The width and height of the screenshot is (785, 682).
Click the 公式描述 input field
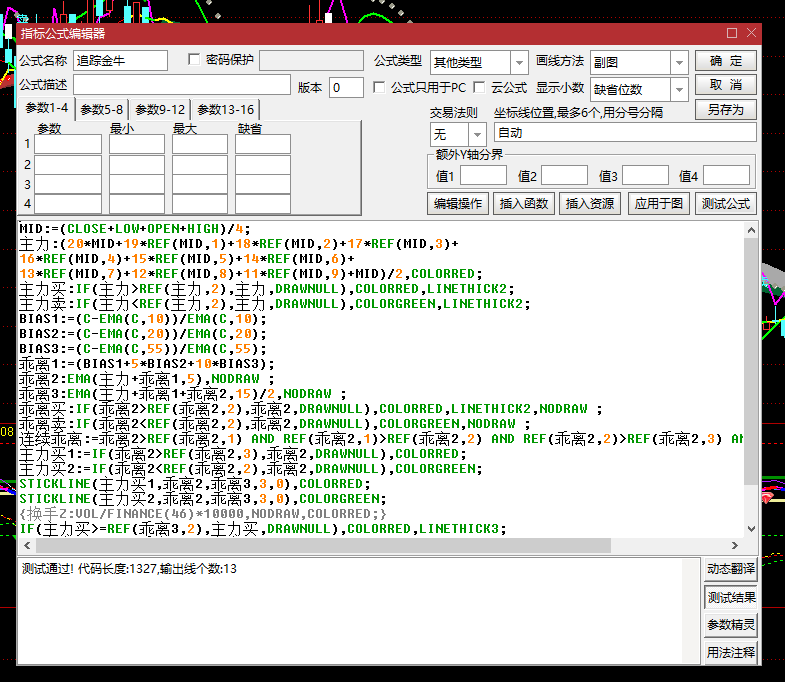[x=182, y=85]
